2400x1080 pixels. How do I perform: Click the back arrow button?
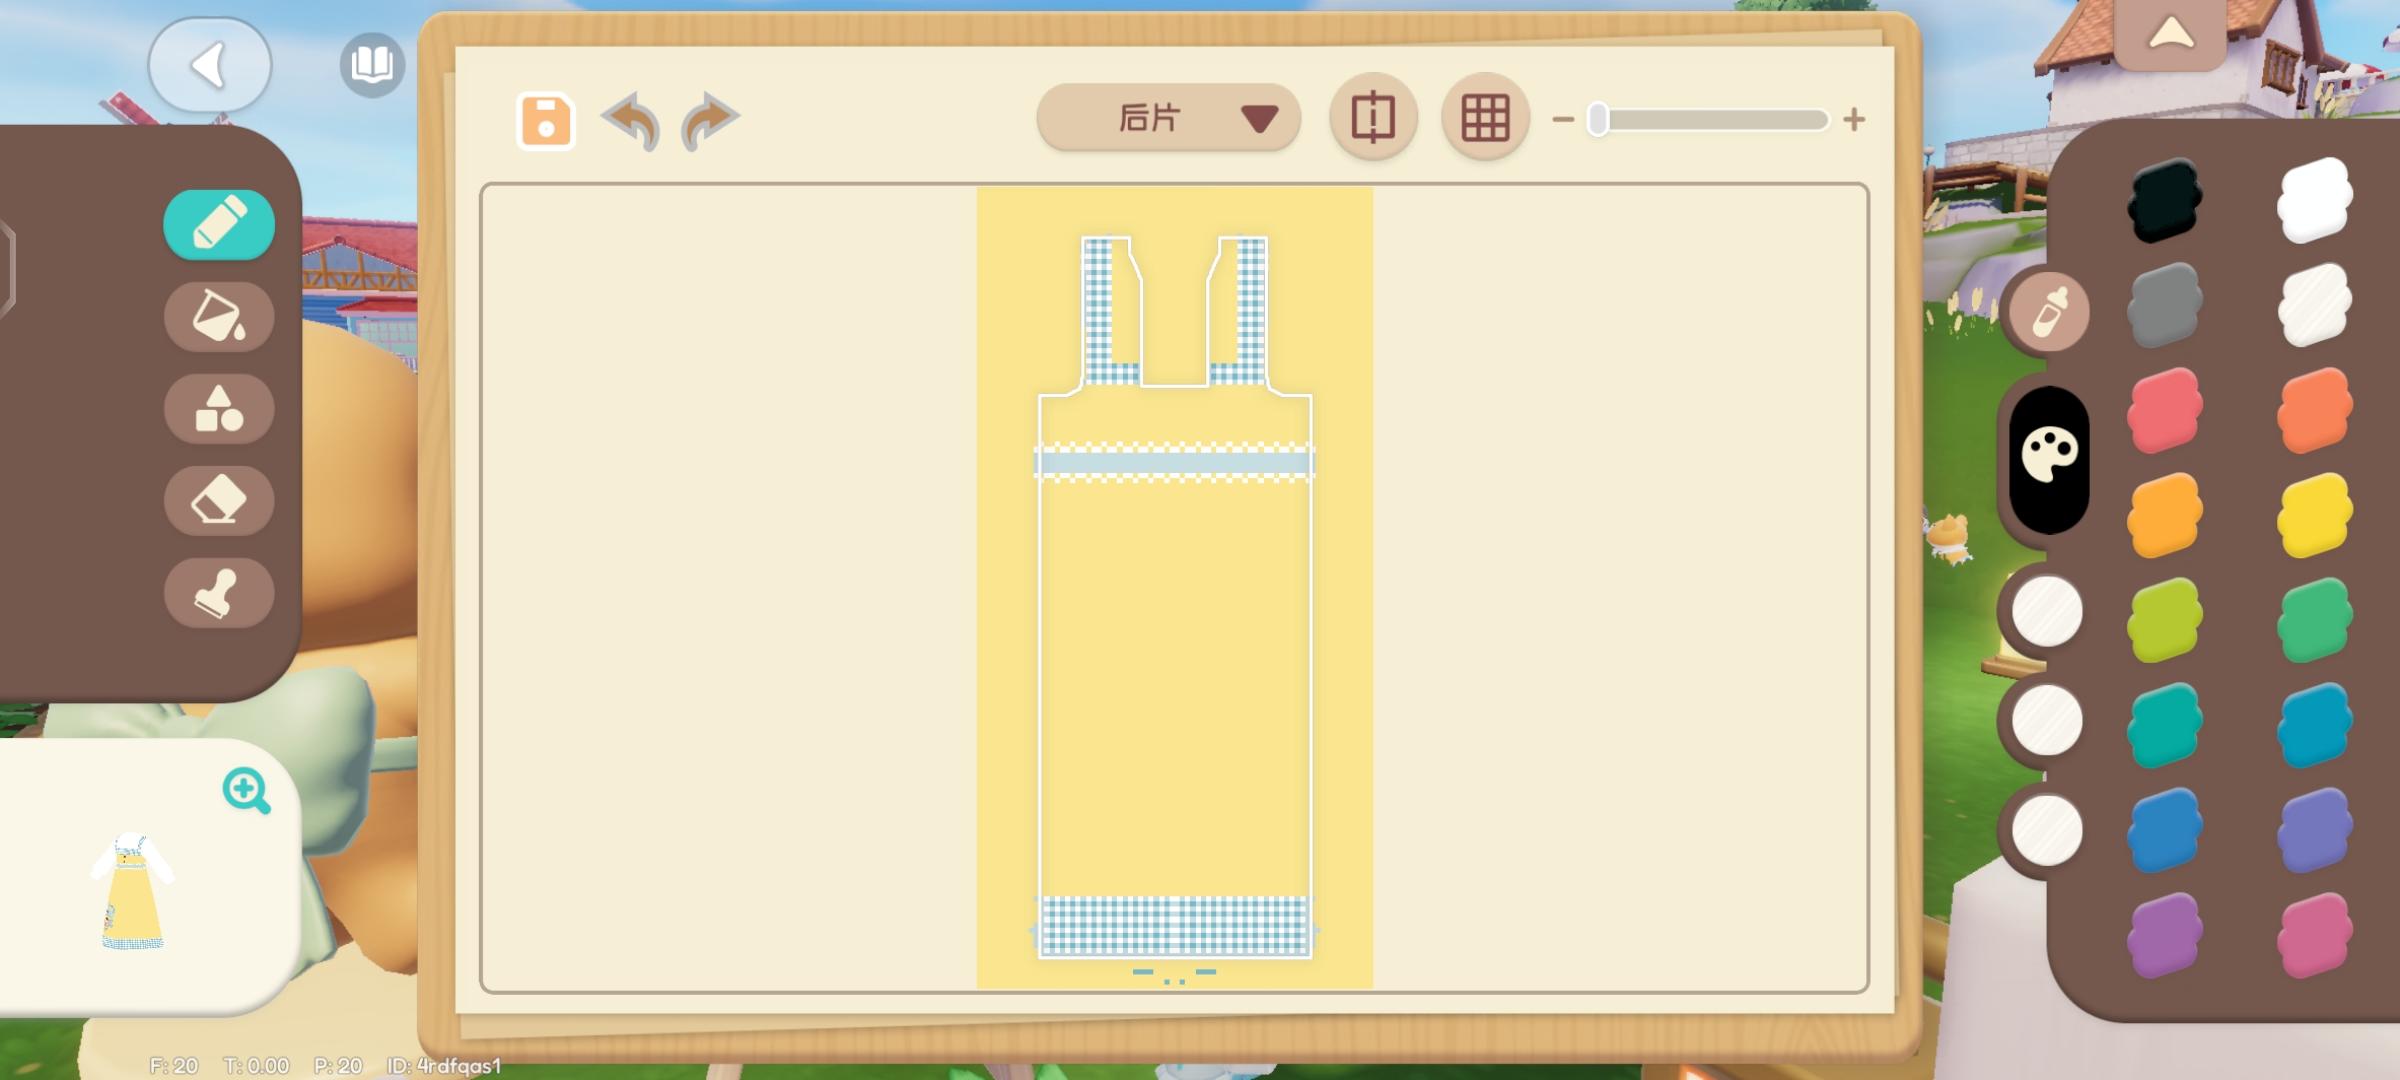tap(209, 65)
